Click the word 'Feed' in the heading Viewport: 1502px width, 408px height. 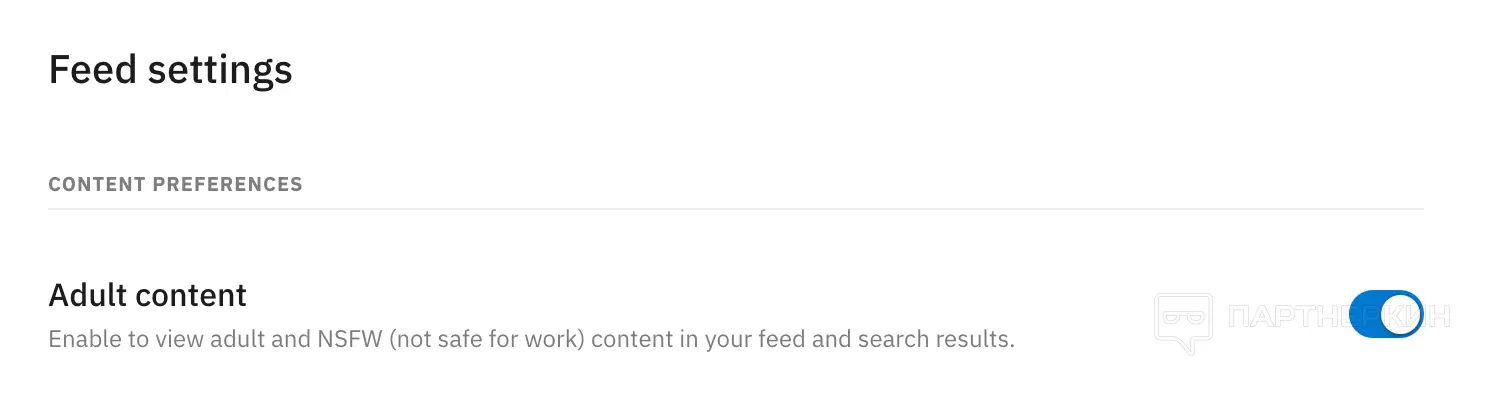91,70
